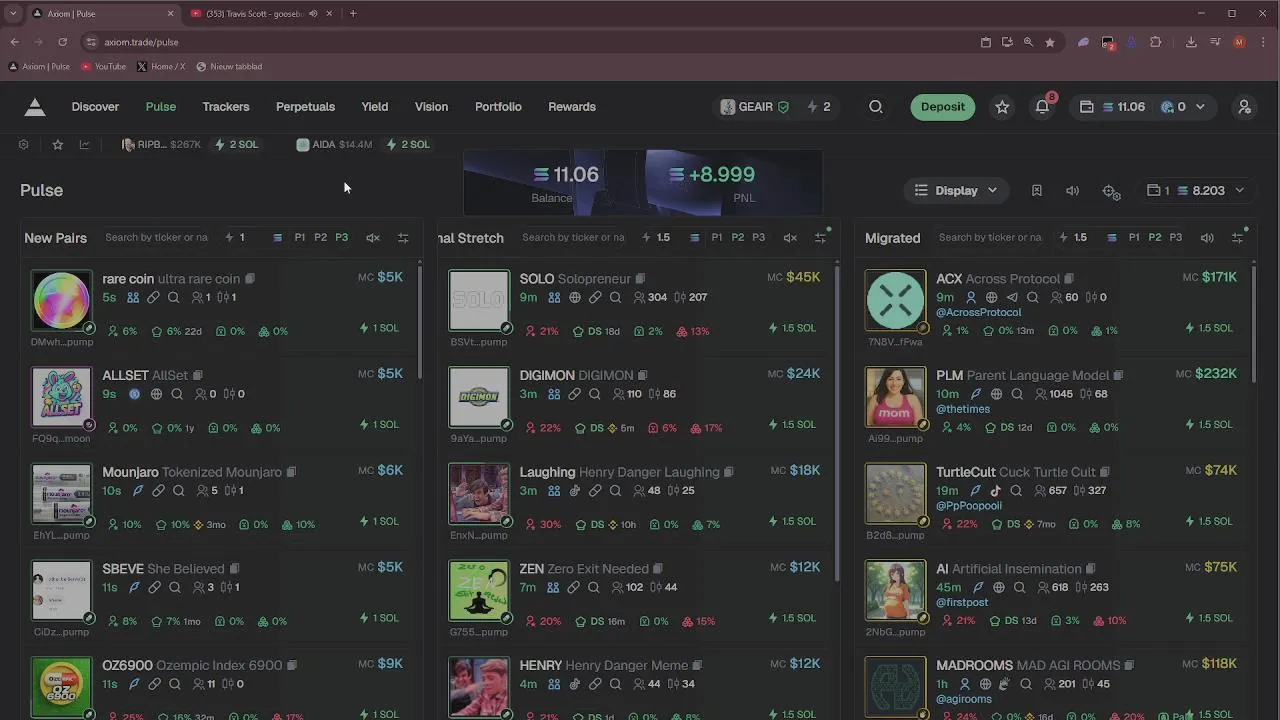Open notifications bell with badge 8

click(1043, 107)
